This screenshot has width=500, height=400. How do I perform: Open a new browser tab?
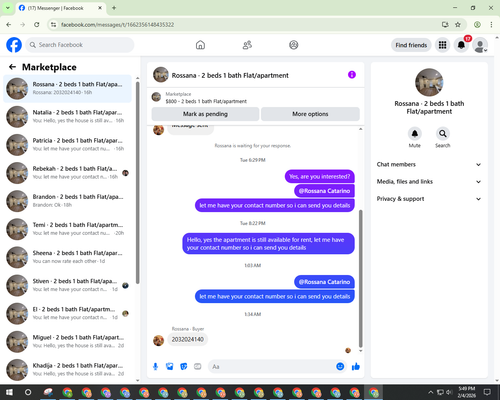pyautogui.click(x=114, y=8)
